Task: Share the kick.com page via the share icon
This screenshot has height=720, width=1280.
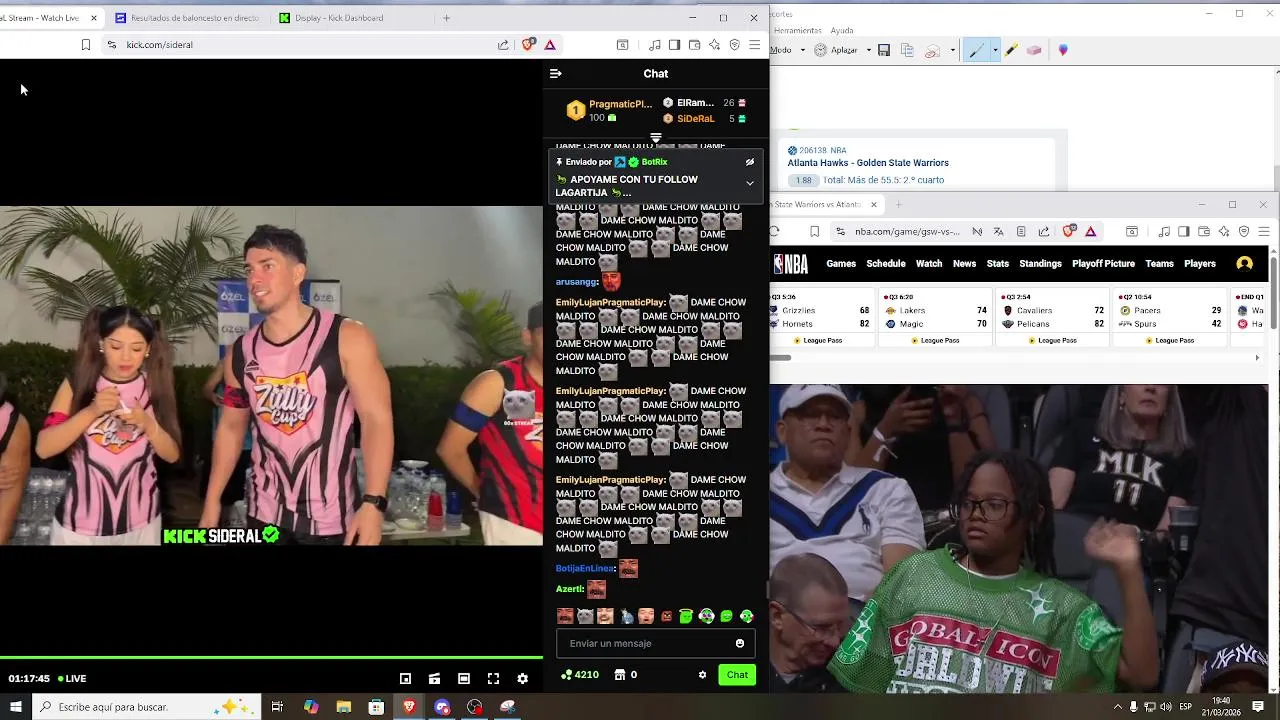Action: [x=503, y=44]
